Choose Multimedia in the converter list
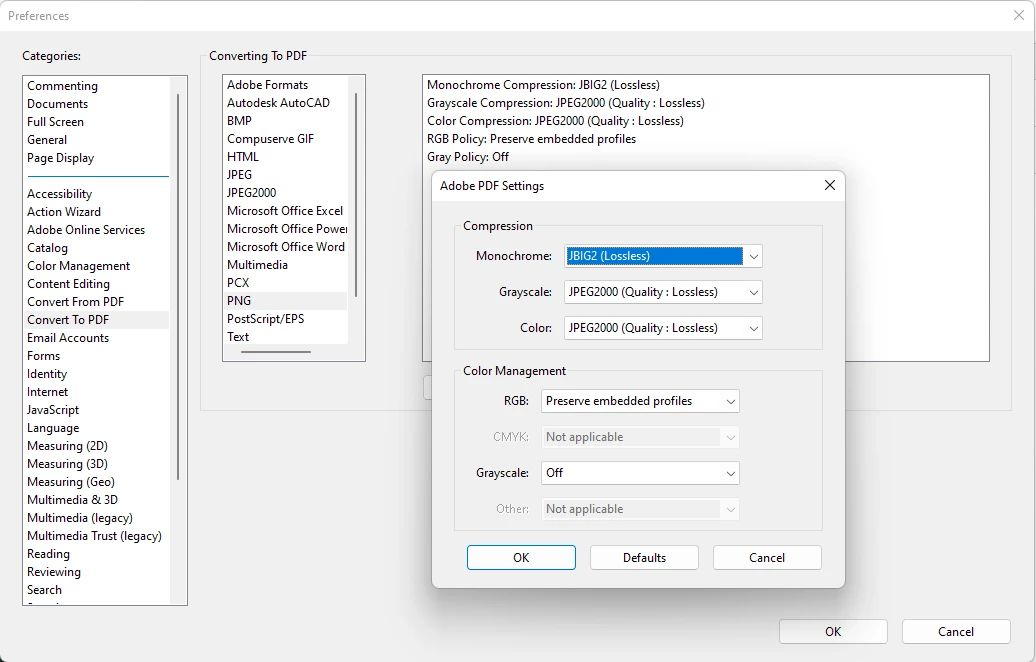This screenshot has height=662, width=1036. 257,265
